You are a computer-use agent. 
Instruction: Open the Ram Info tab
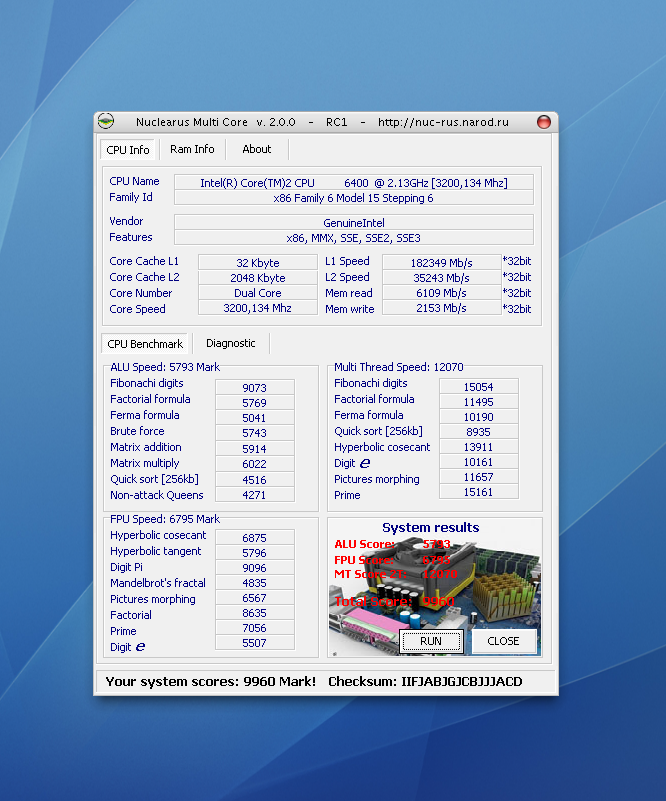192,149
